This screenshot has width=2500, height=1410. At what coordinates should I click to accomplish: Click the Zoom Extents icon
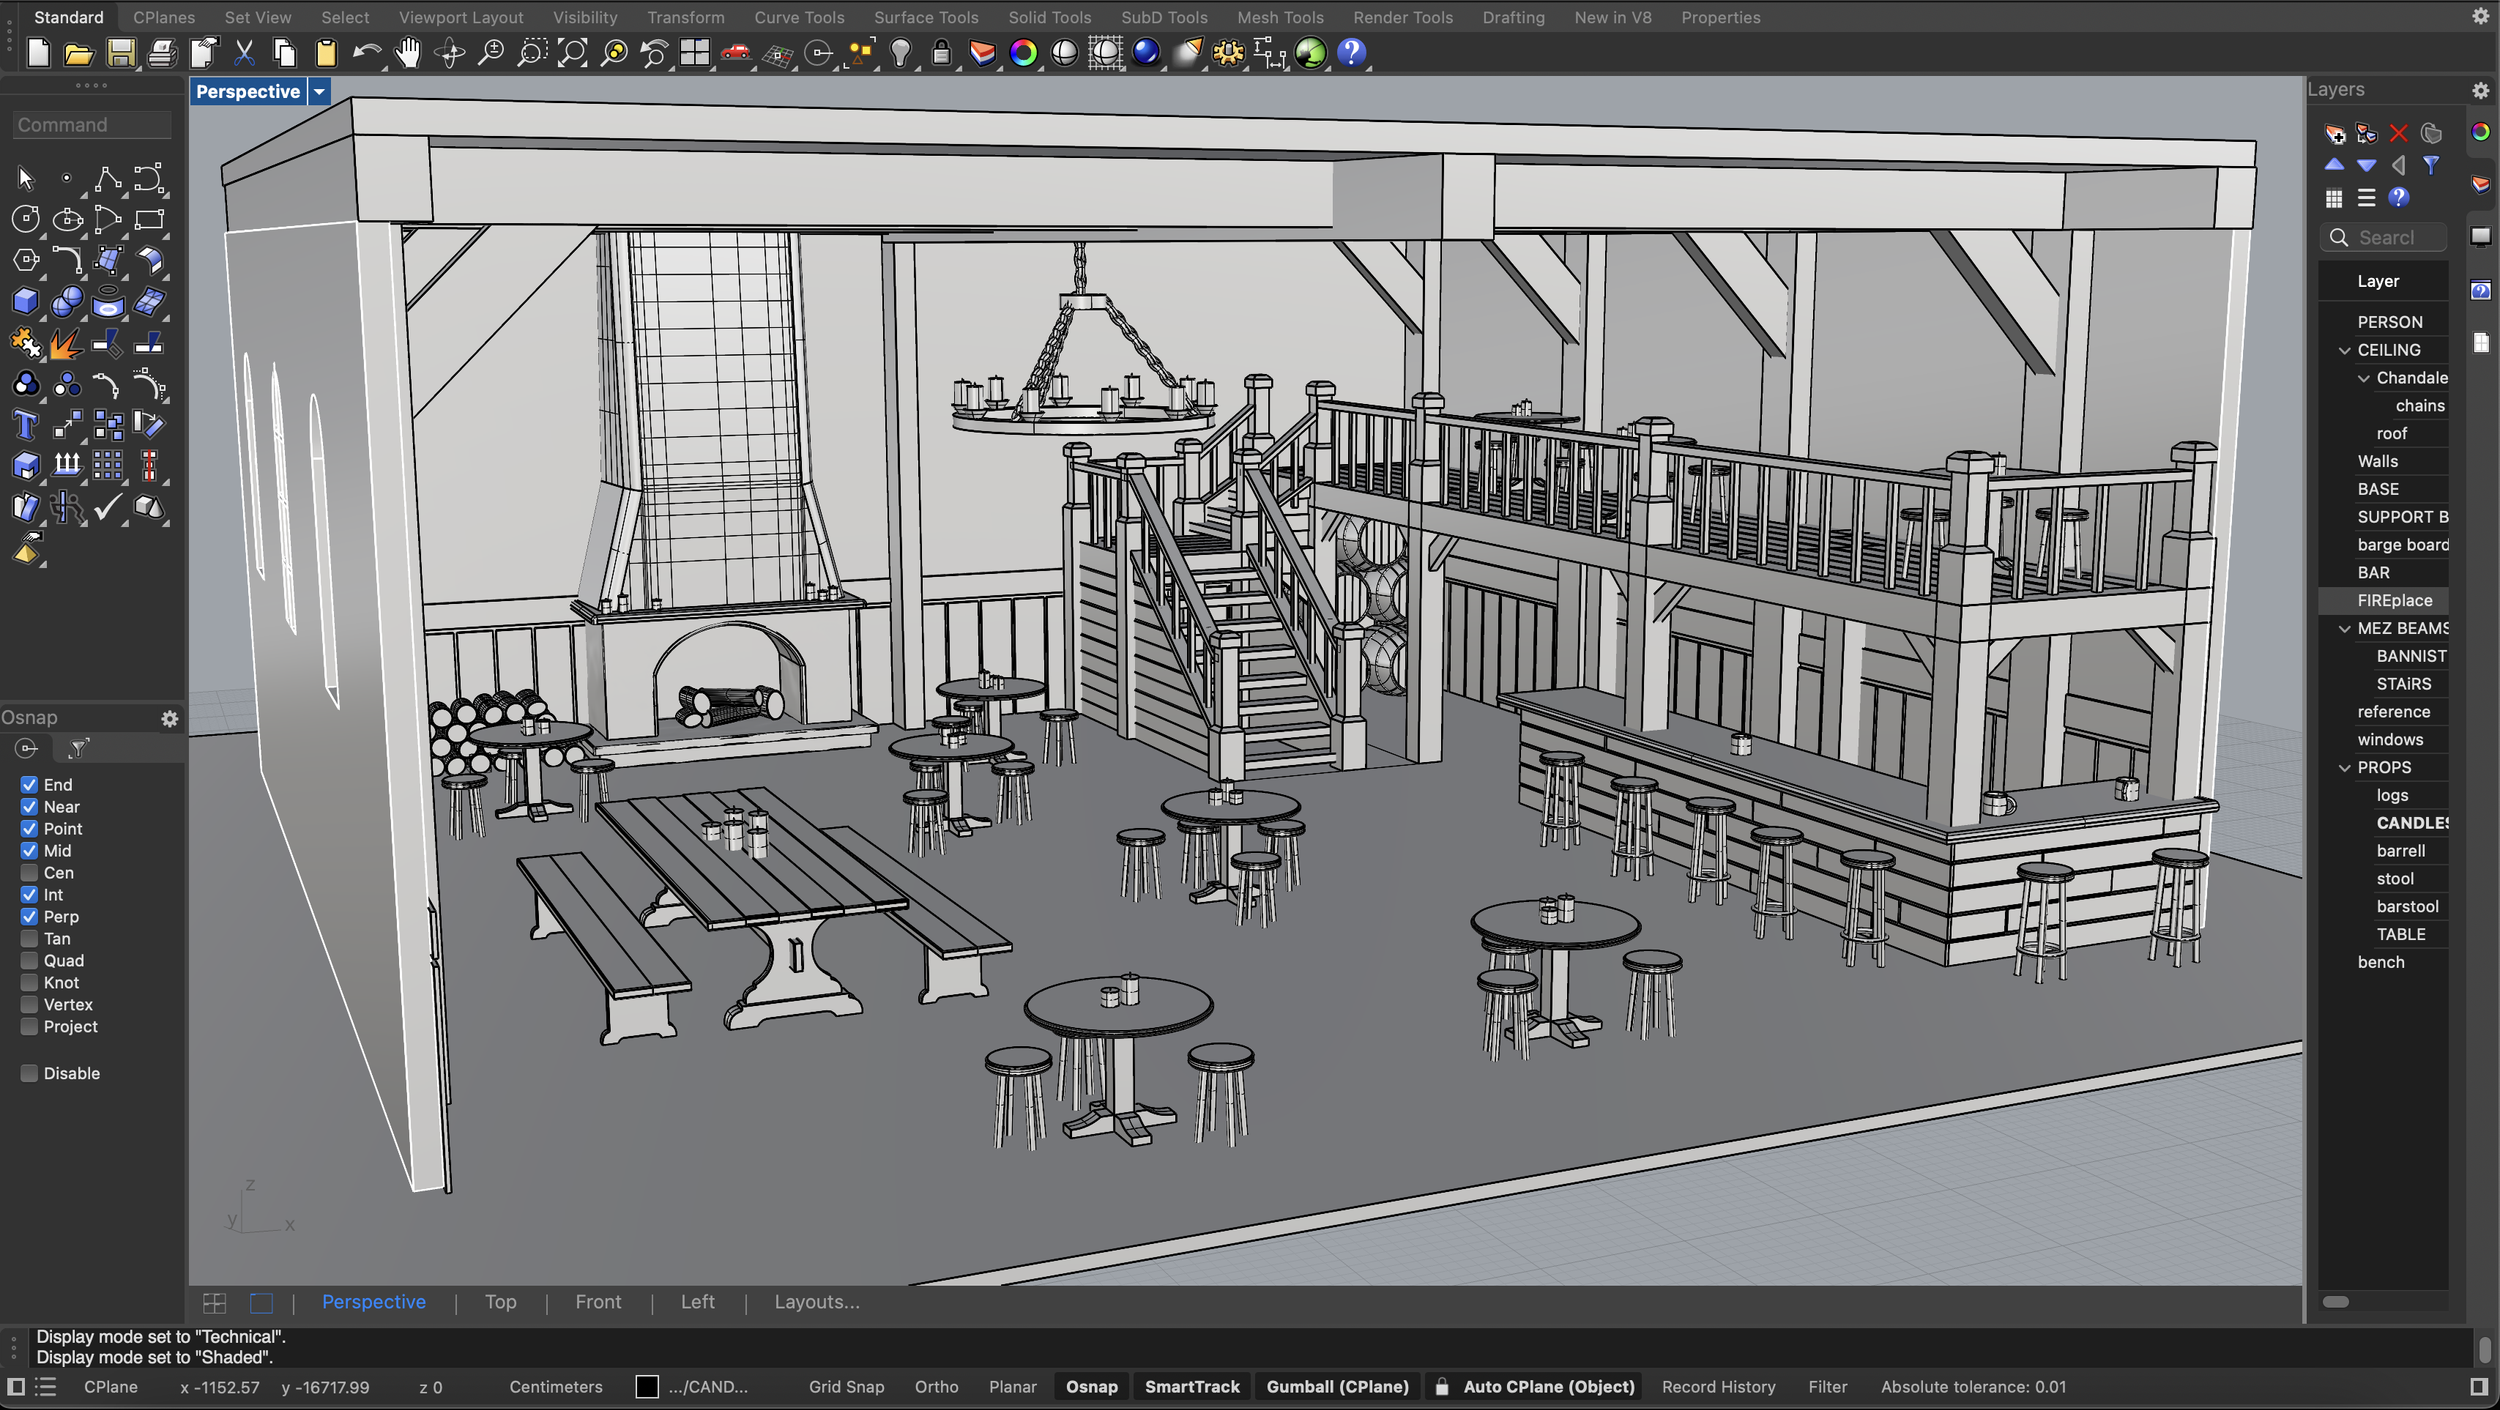pyautogui.click(x=572, y=53)
